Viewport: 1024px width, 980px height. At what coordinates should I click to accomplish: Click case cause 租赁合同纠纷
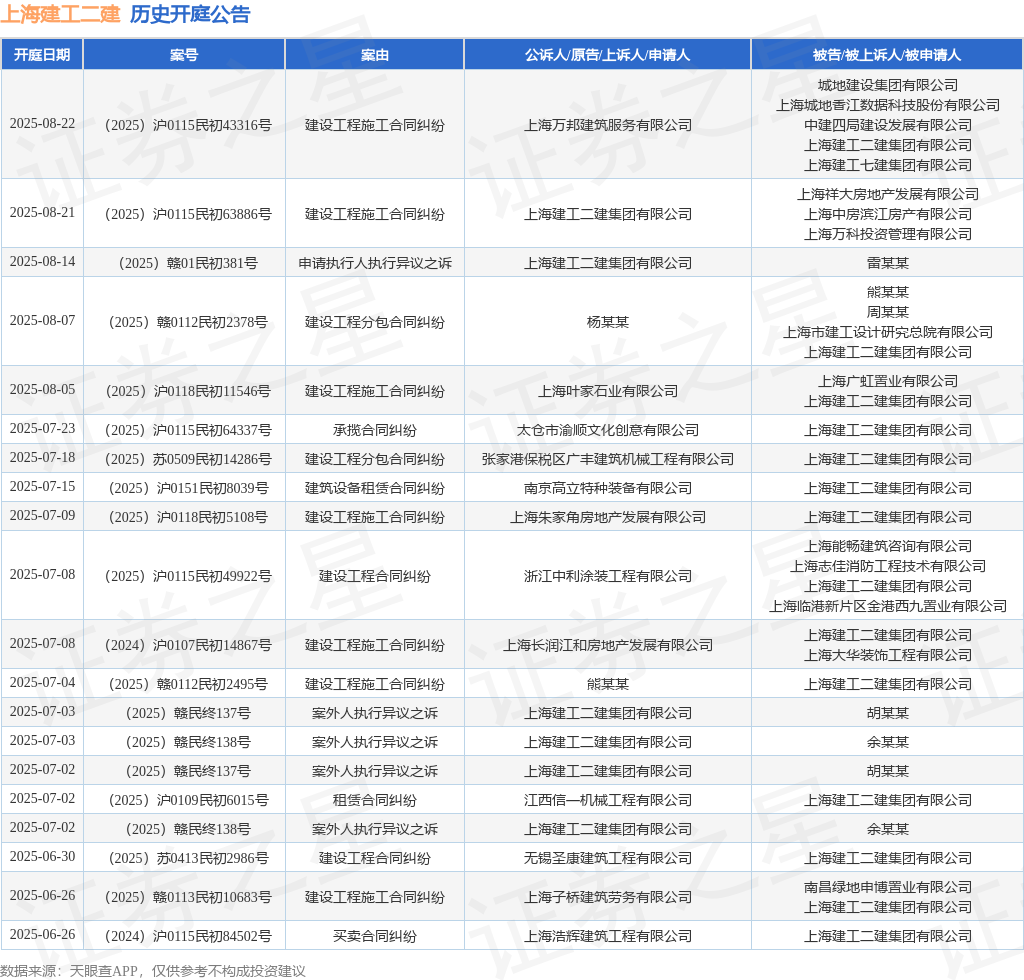(375, 800)
